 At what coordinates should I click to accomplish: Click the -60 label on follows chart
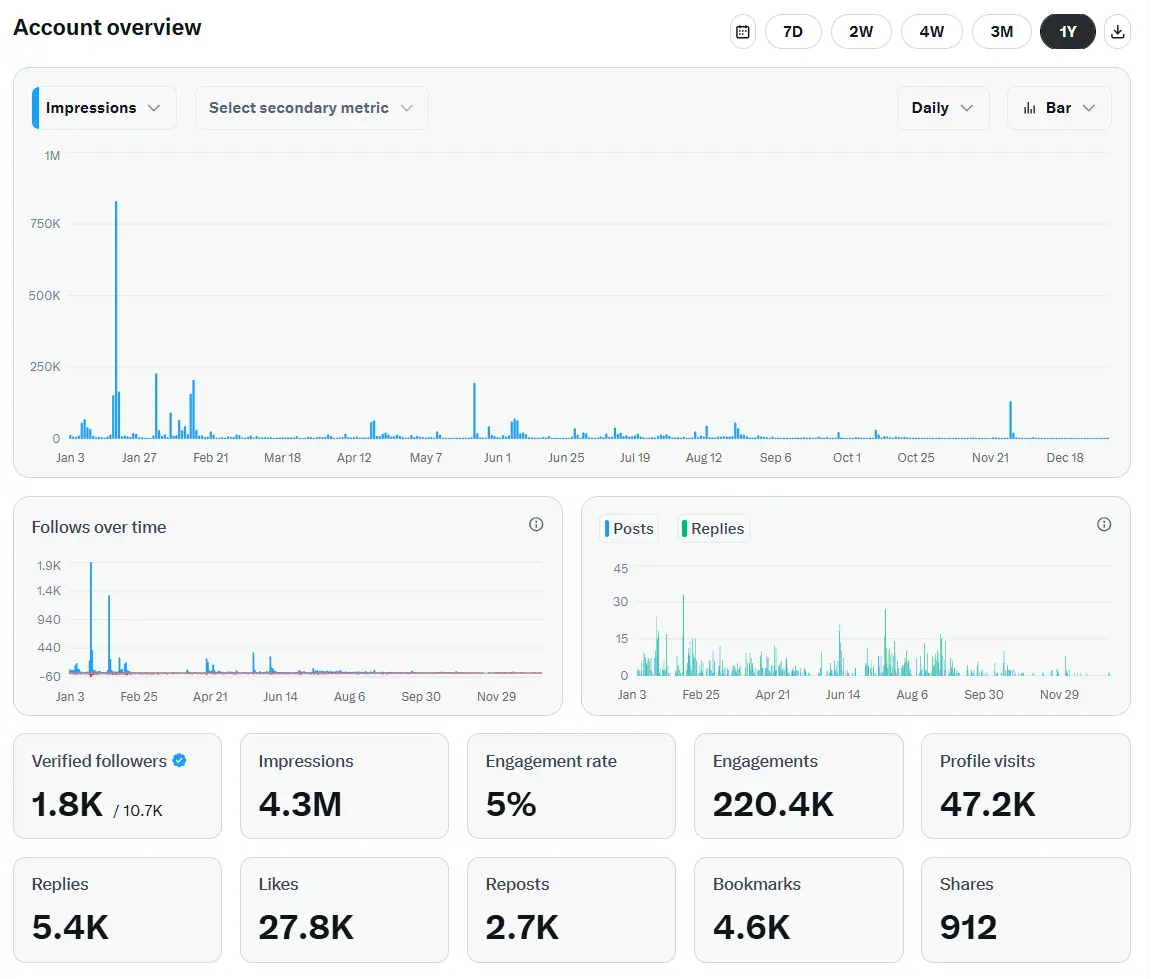[50, 677]
